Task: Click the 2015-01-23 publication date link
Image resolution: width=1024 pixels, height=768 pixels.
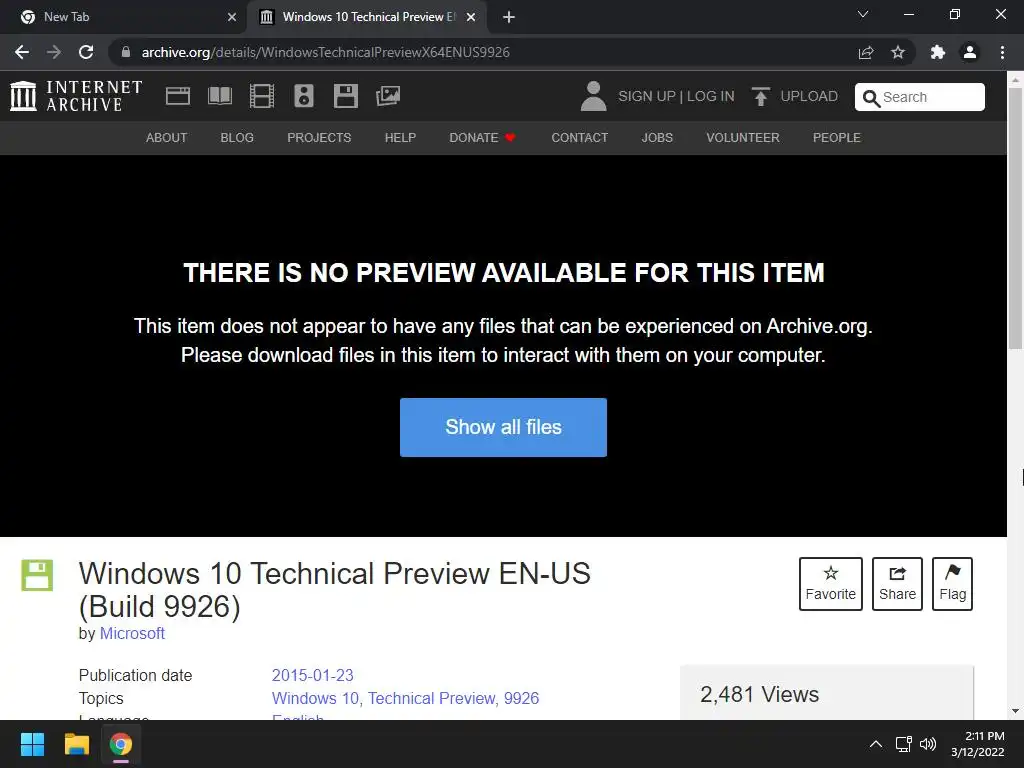Action: 312,675
